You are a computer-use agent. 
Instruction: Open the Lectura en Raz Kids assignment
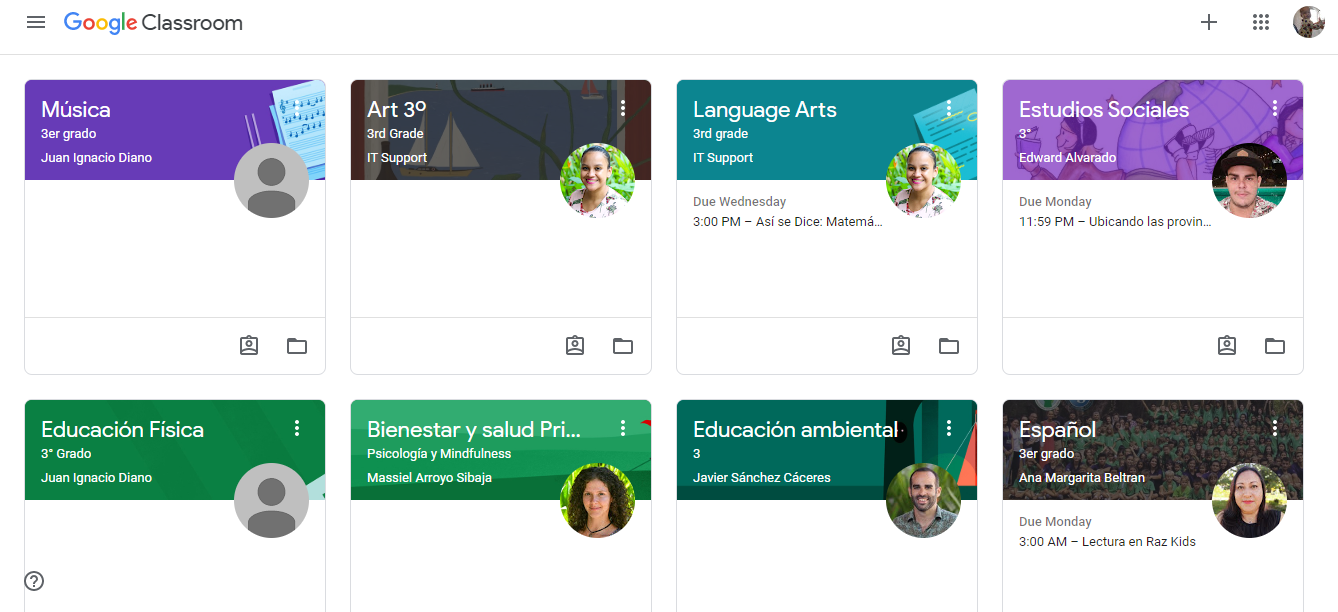[x=1107, y=542]
